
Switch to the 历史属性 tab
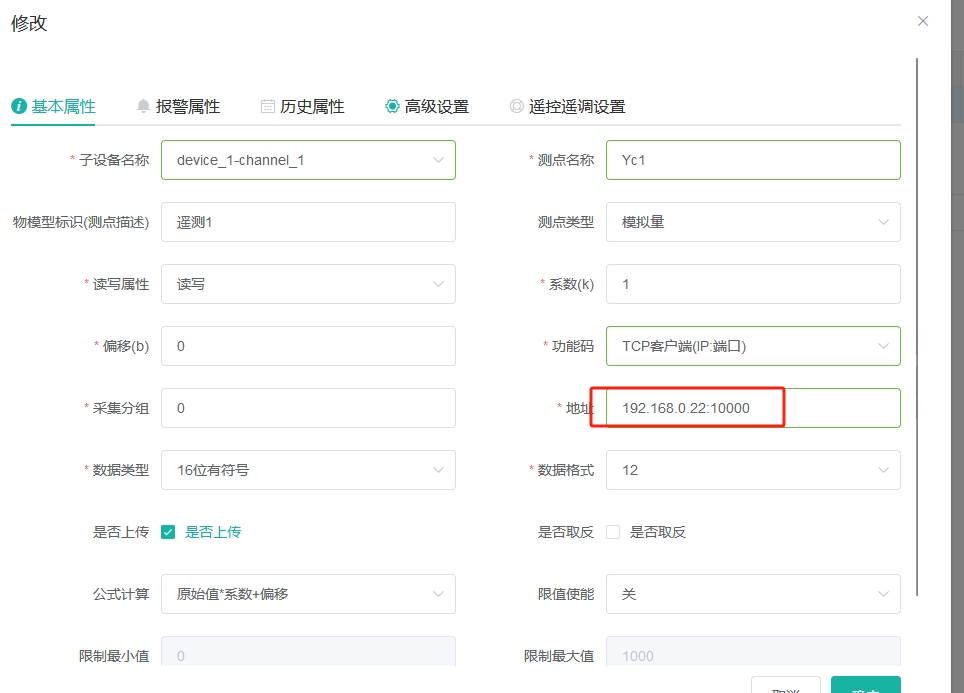click(x=312, y=106)
